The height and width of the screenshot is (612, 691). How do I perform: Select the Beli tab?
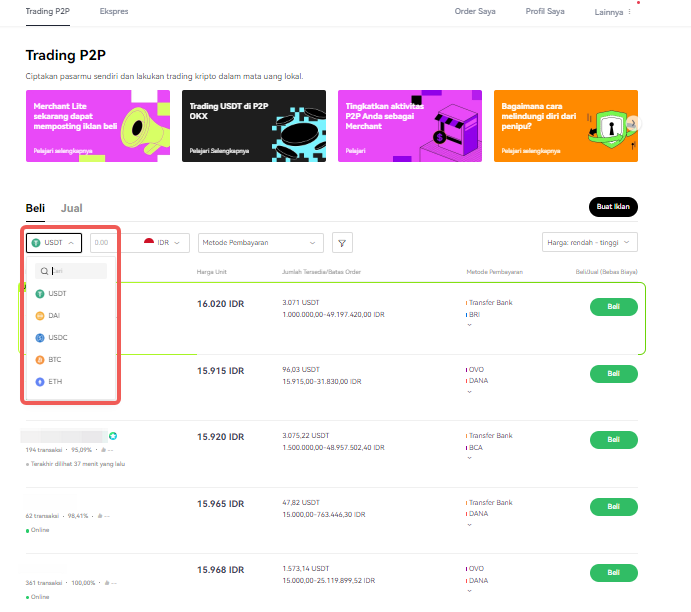coord(35,208)
